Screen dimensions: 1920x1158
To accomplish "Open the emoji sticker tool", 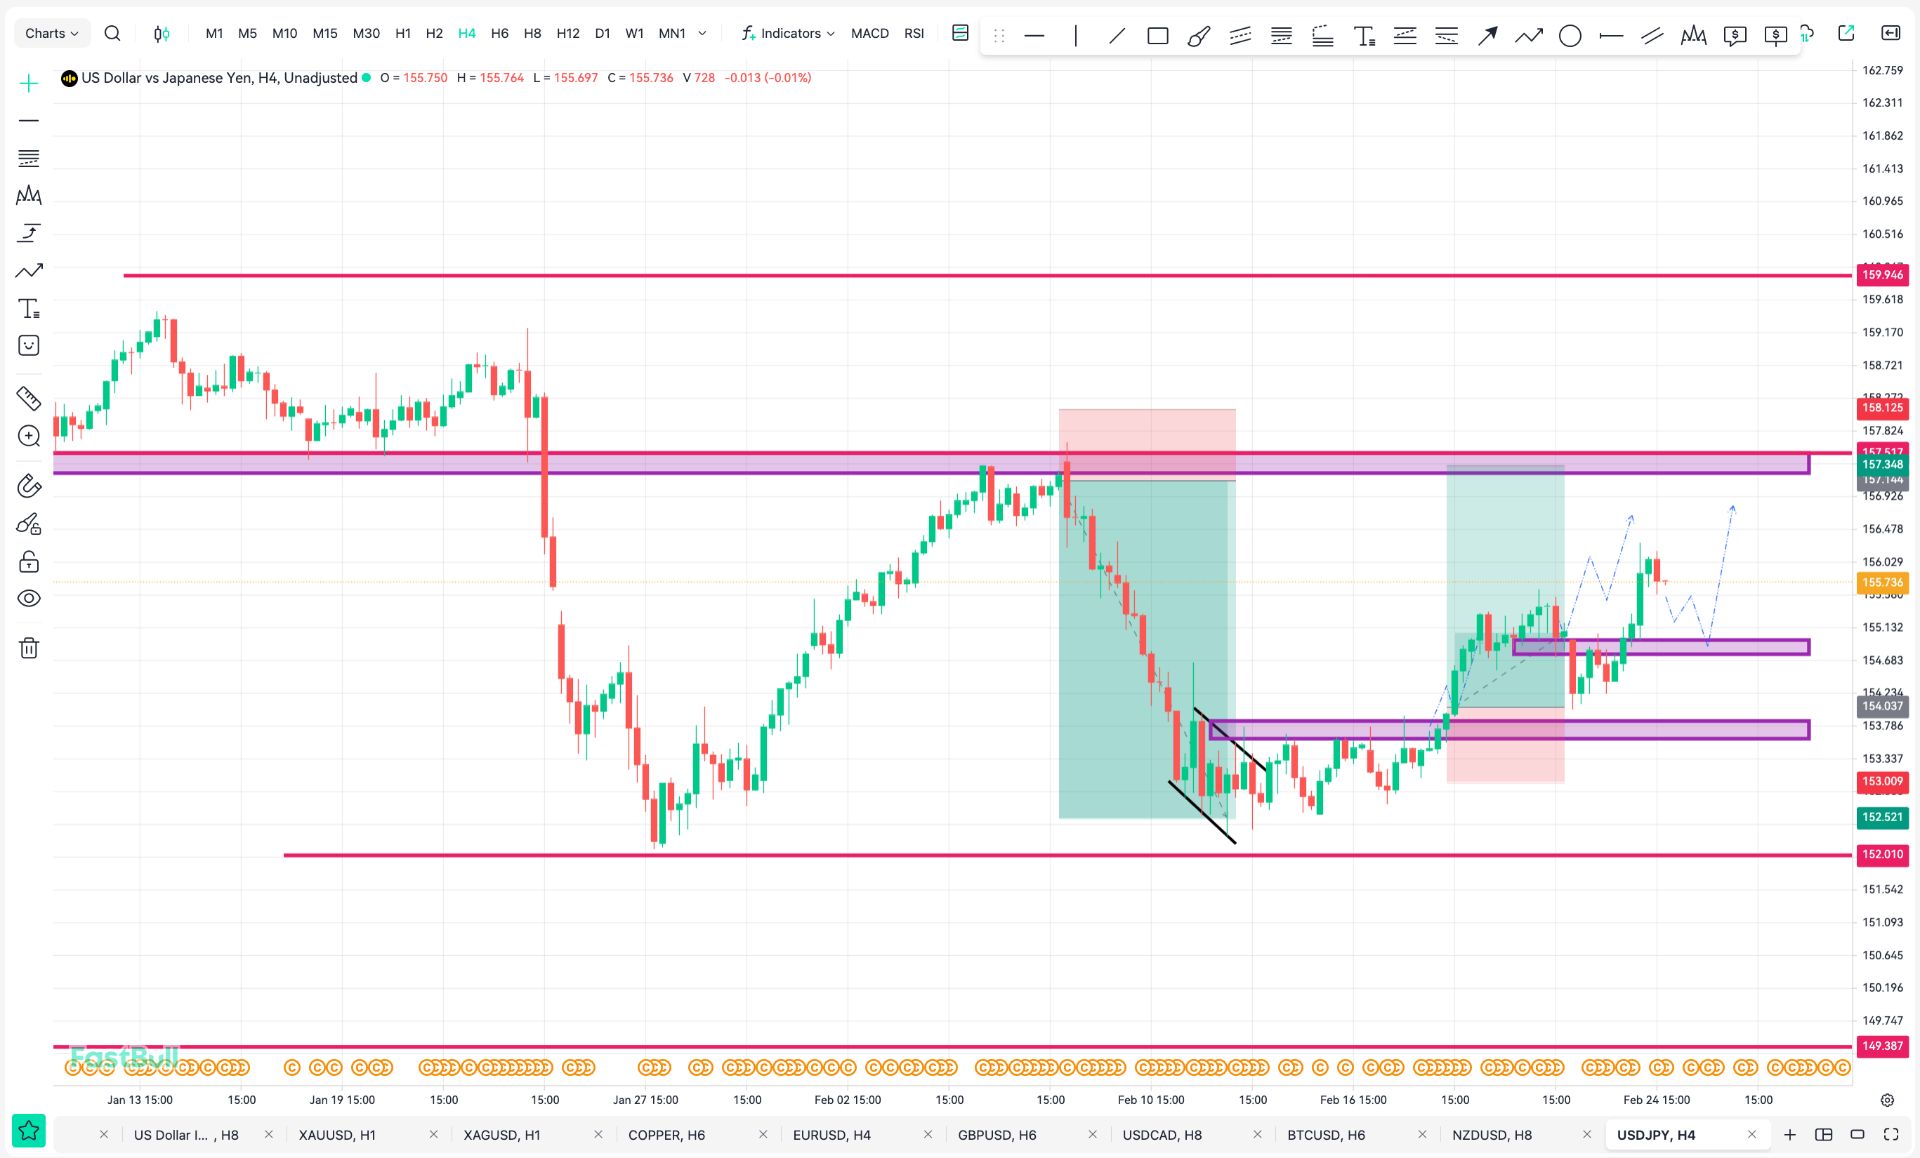I will coord(29,346).
